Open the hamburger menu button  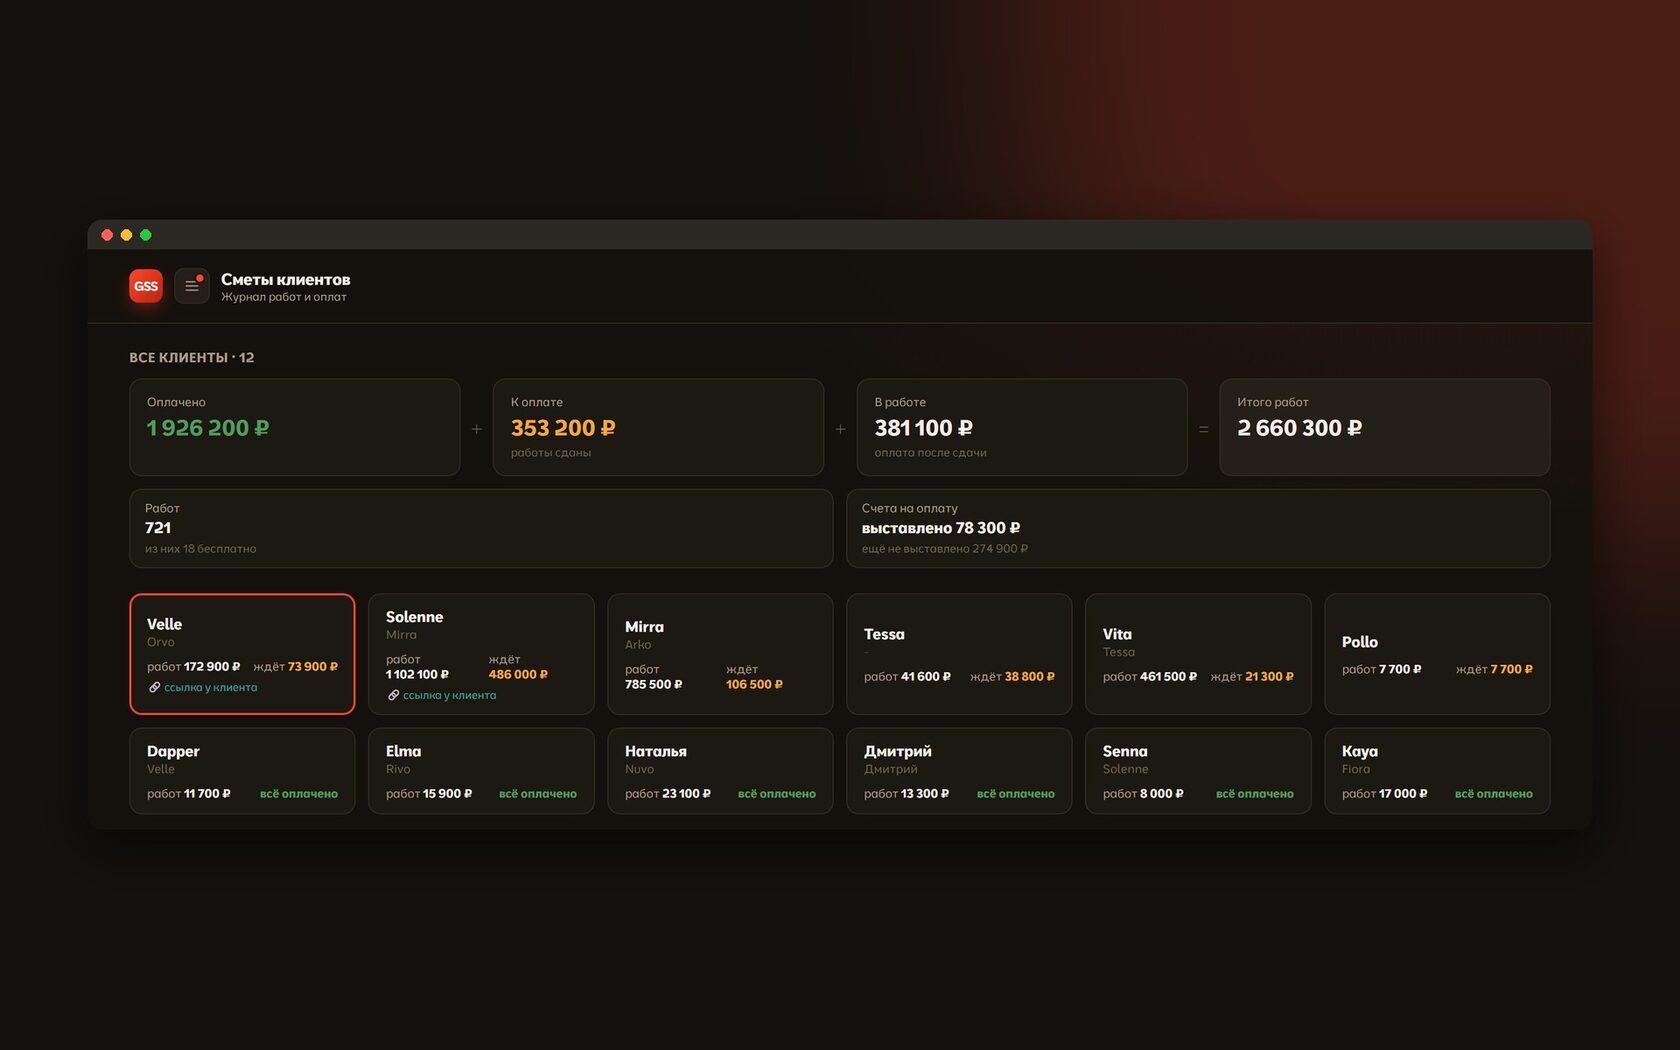pyautogui.click(x=191, y=286)
